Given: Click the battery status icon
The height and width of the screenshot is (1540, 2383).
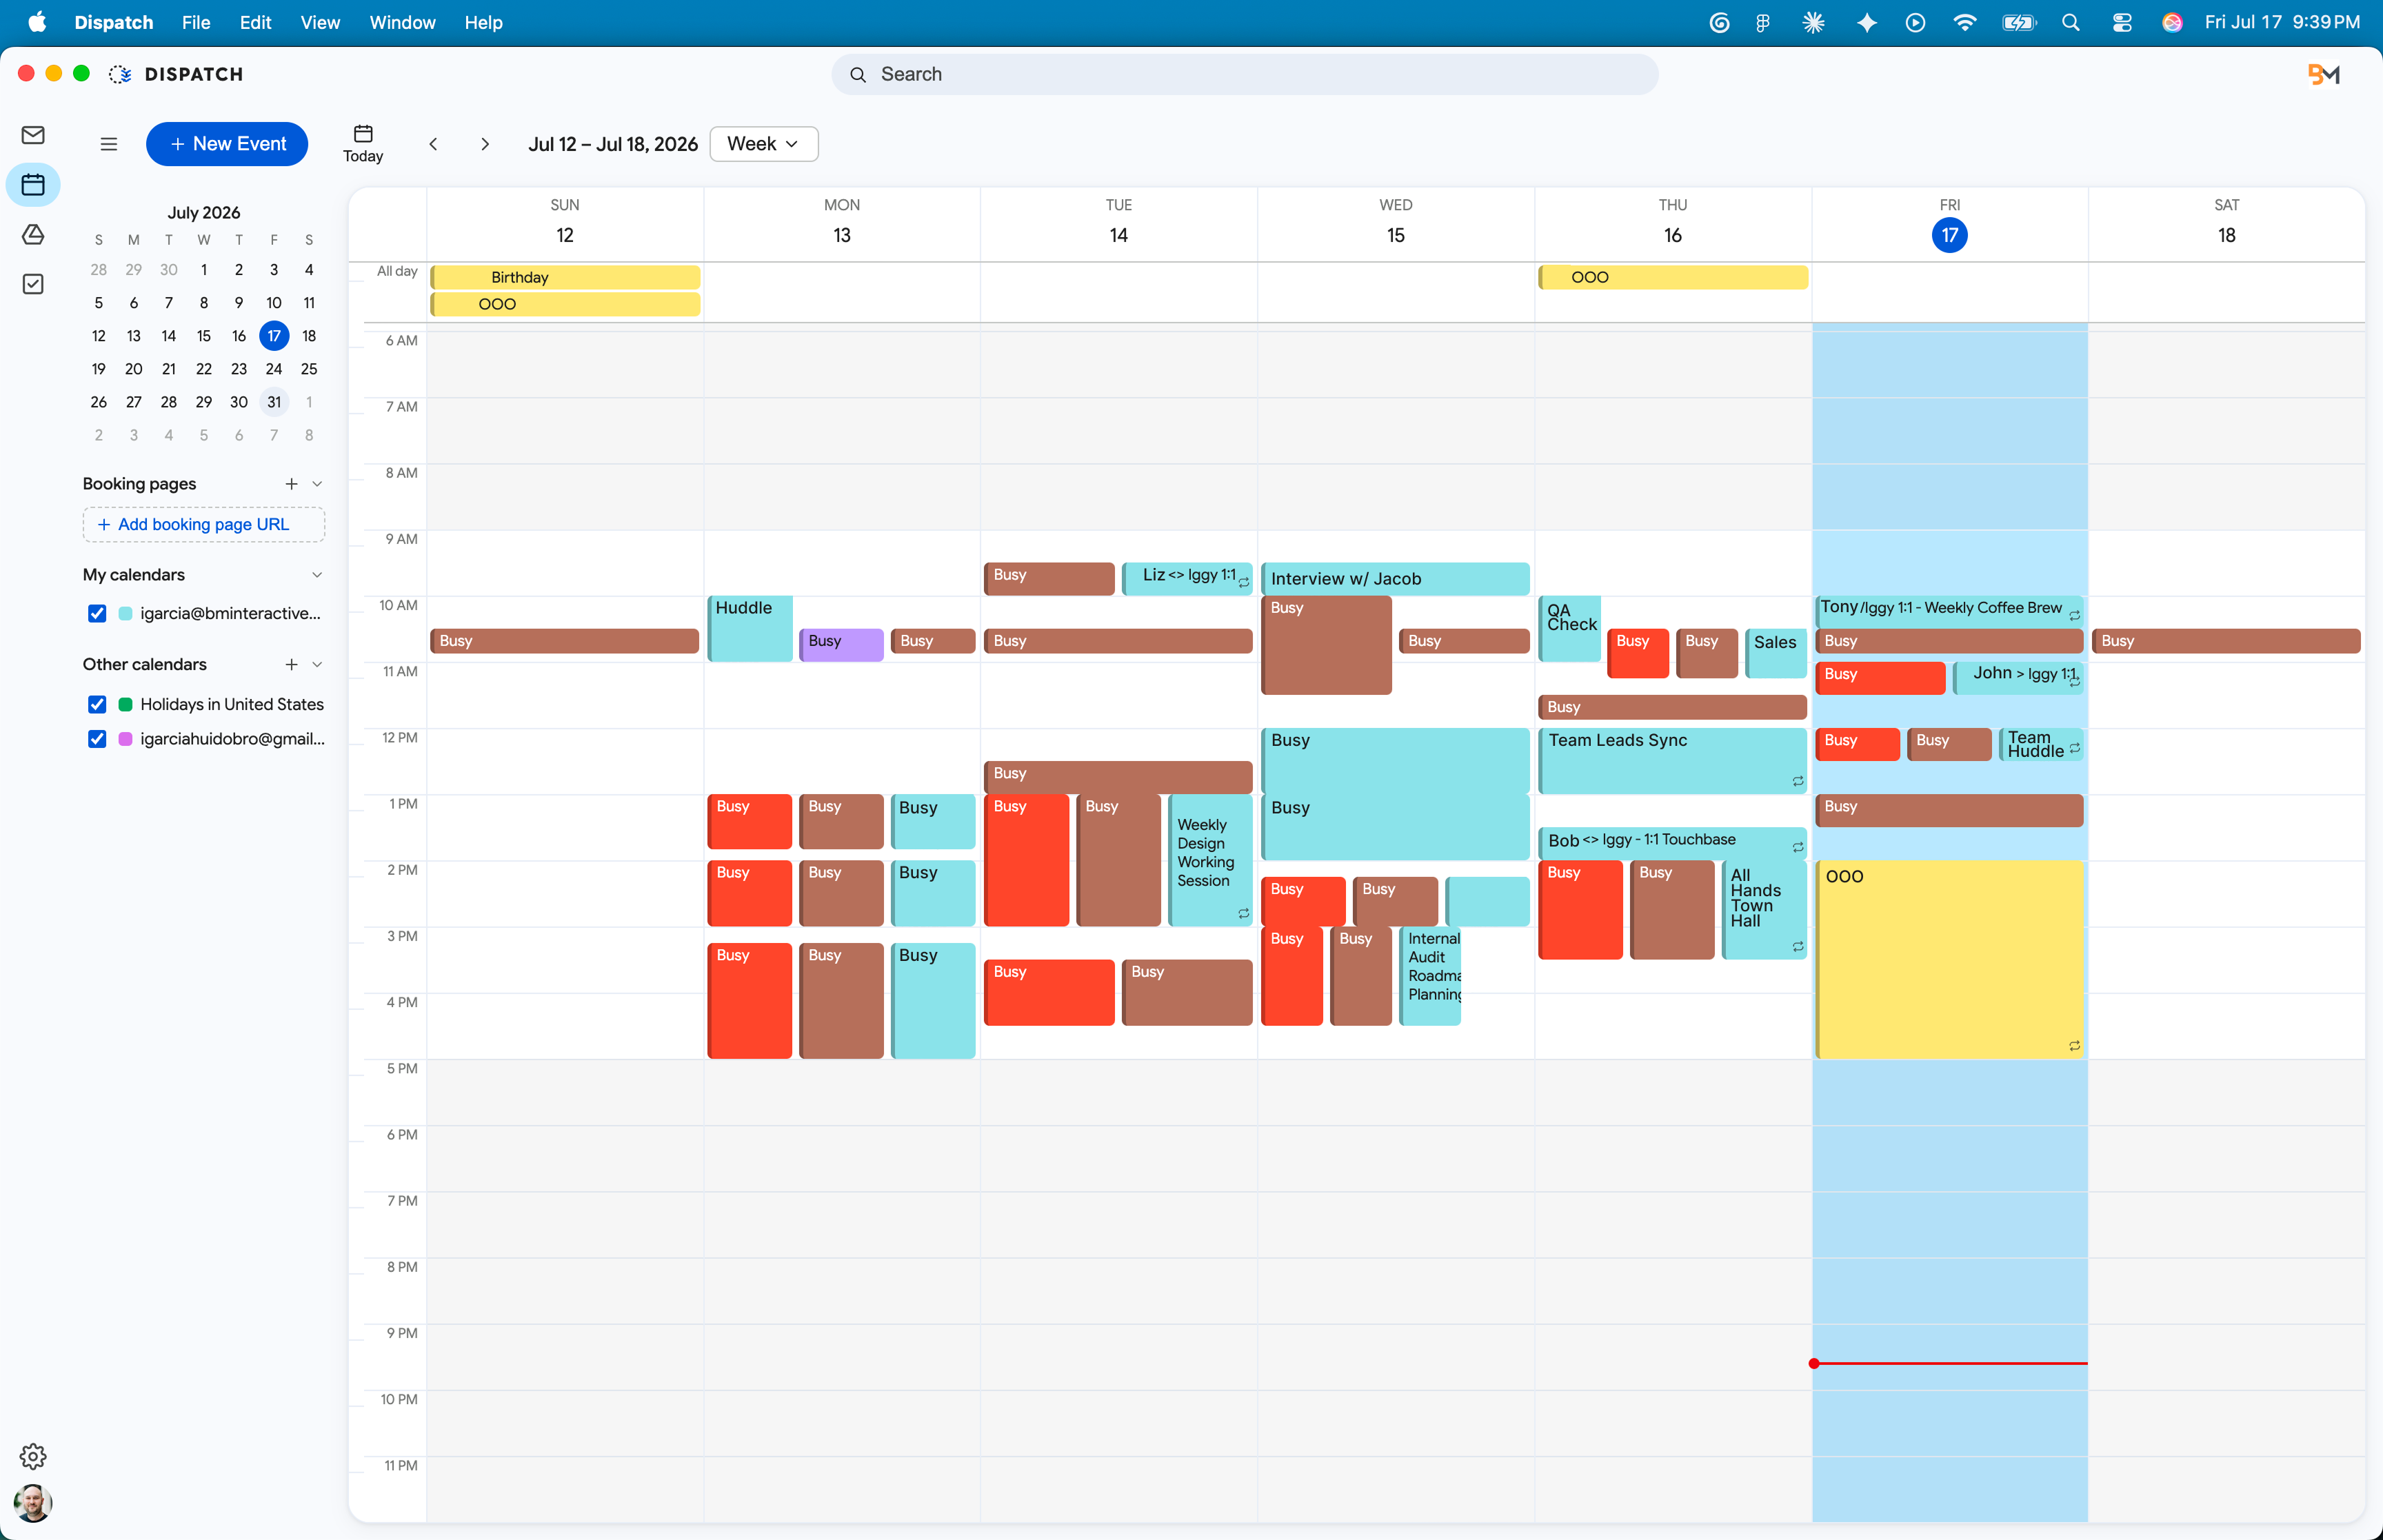Looking at the screenshot, I should [2019, 22].
